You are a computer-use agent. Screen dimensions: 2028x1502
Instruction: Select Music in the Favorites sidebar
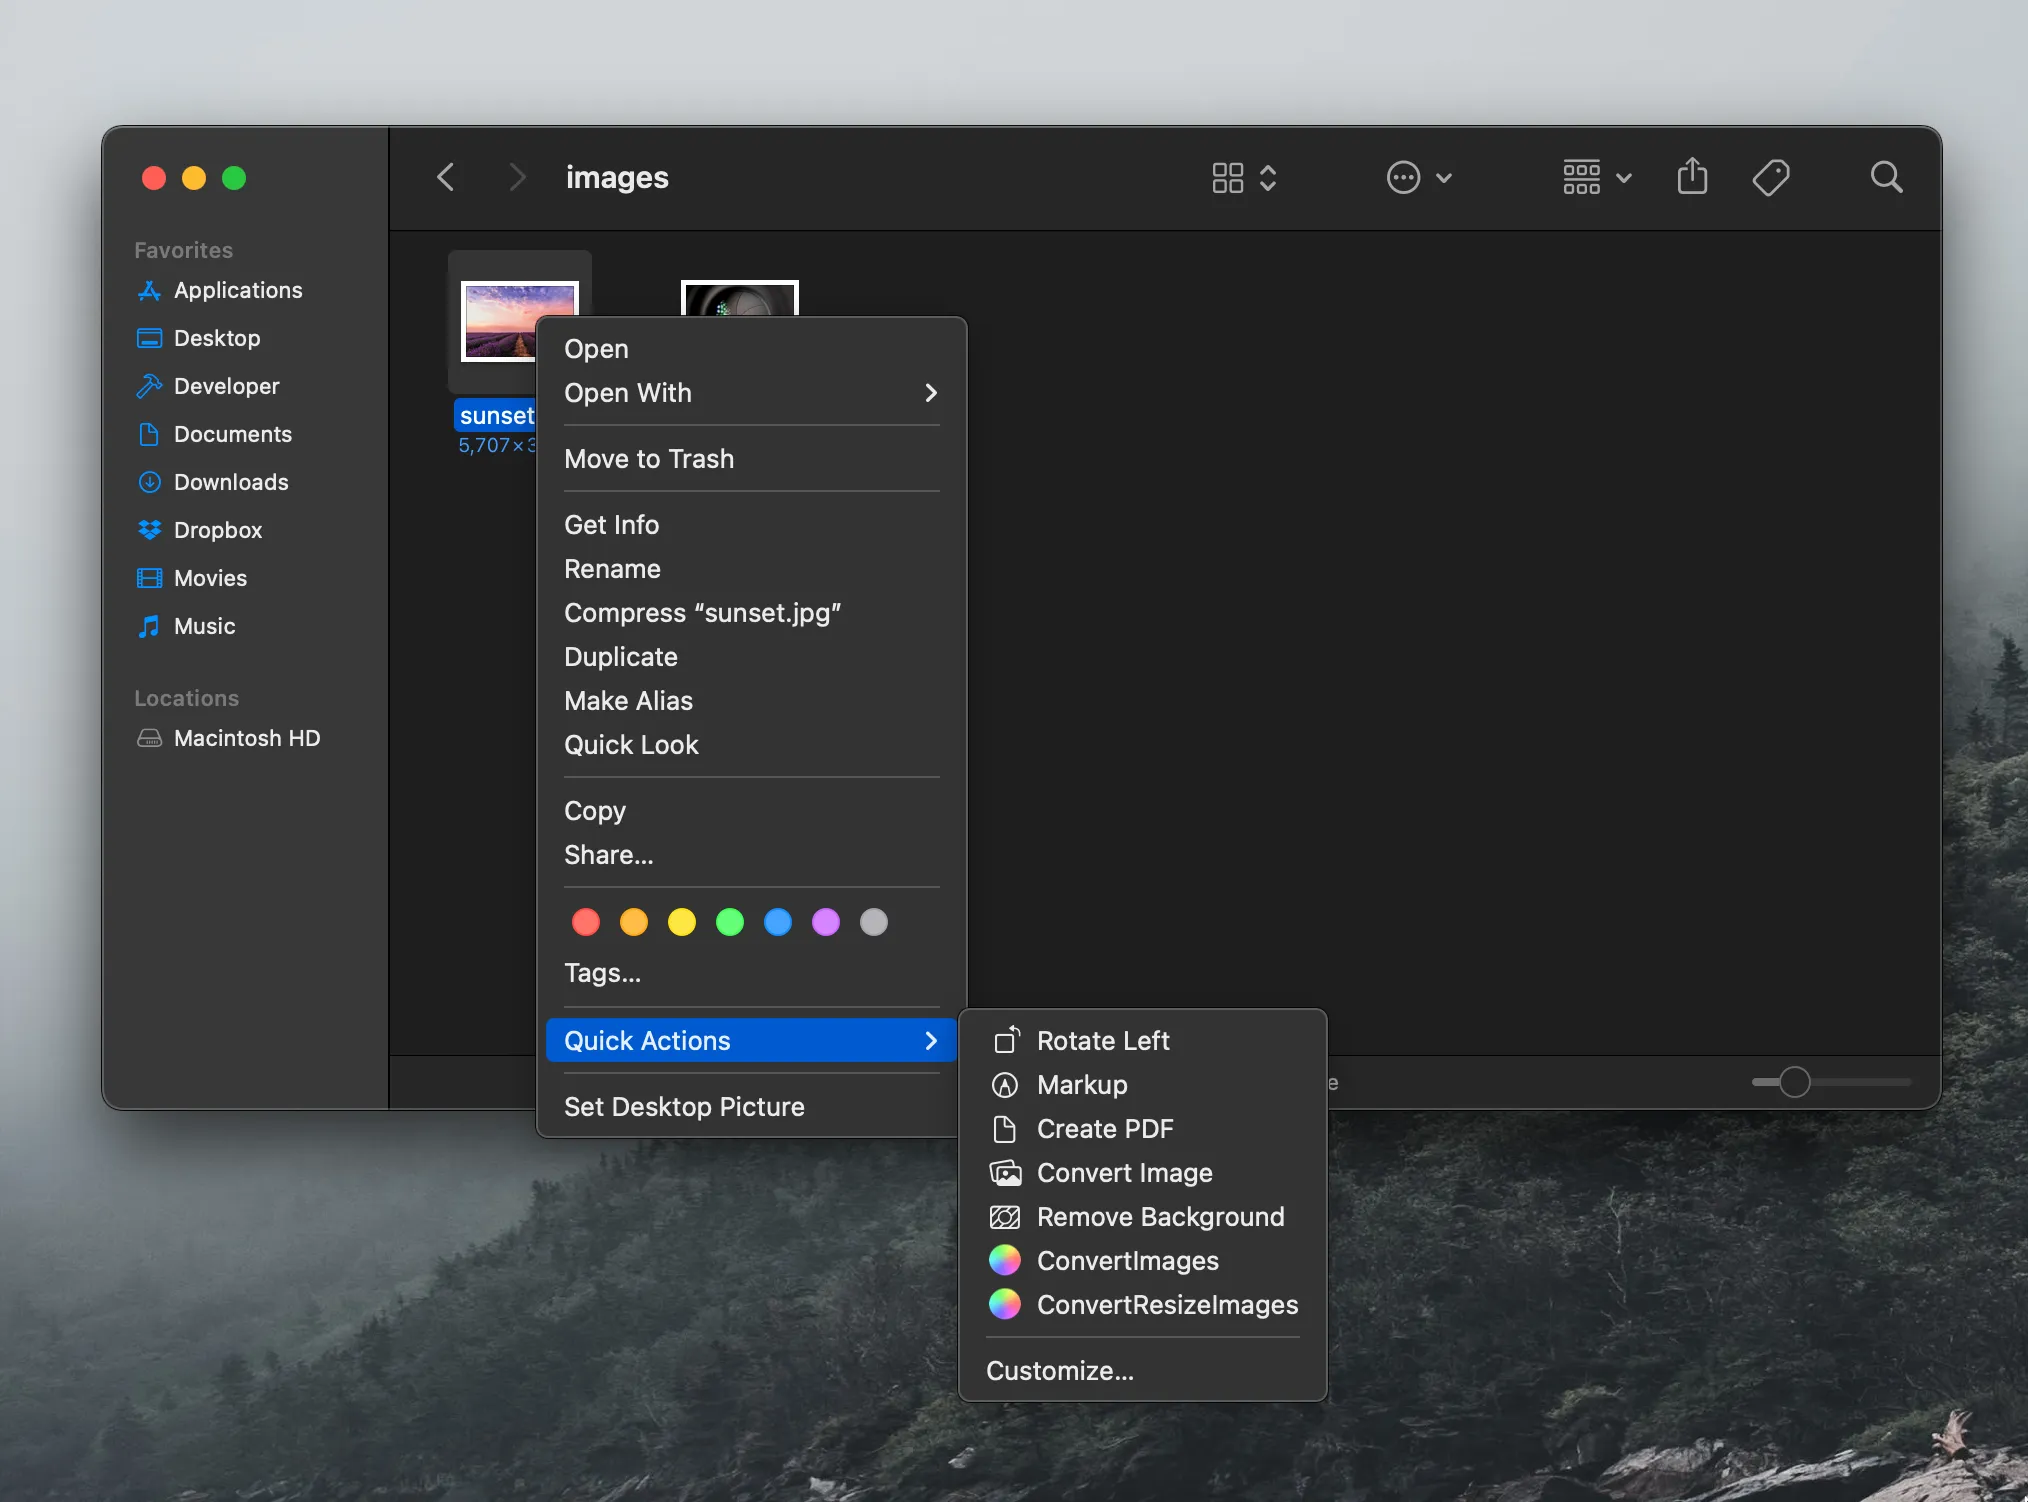point(203,626)
